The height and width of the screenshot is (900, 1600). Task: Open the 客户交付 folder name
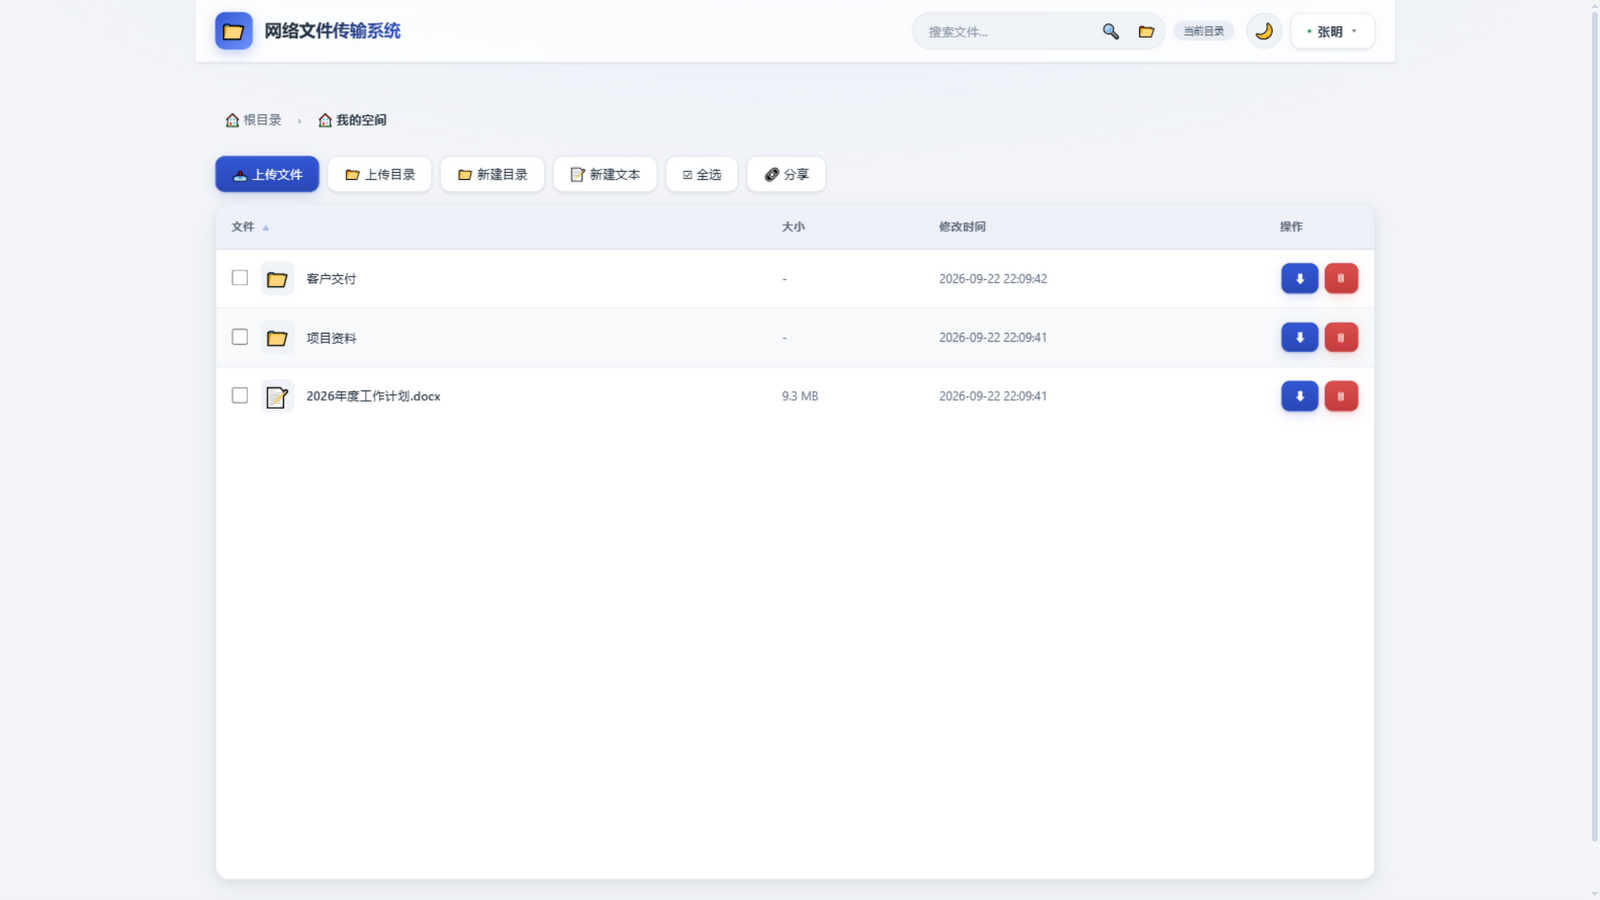tap(331, 279)
